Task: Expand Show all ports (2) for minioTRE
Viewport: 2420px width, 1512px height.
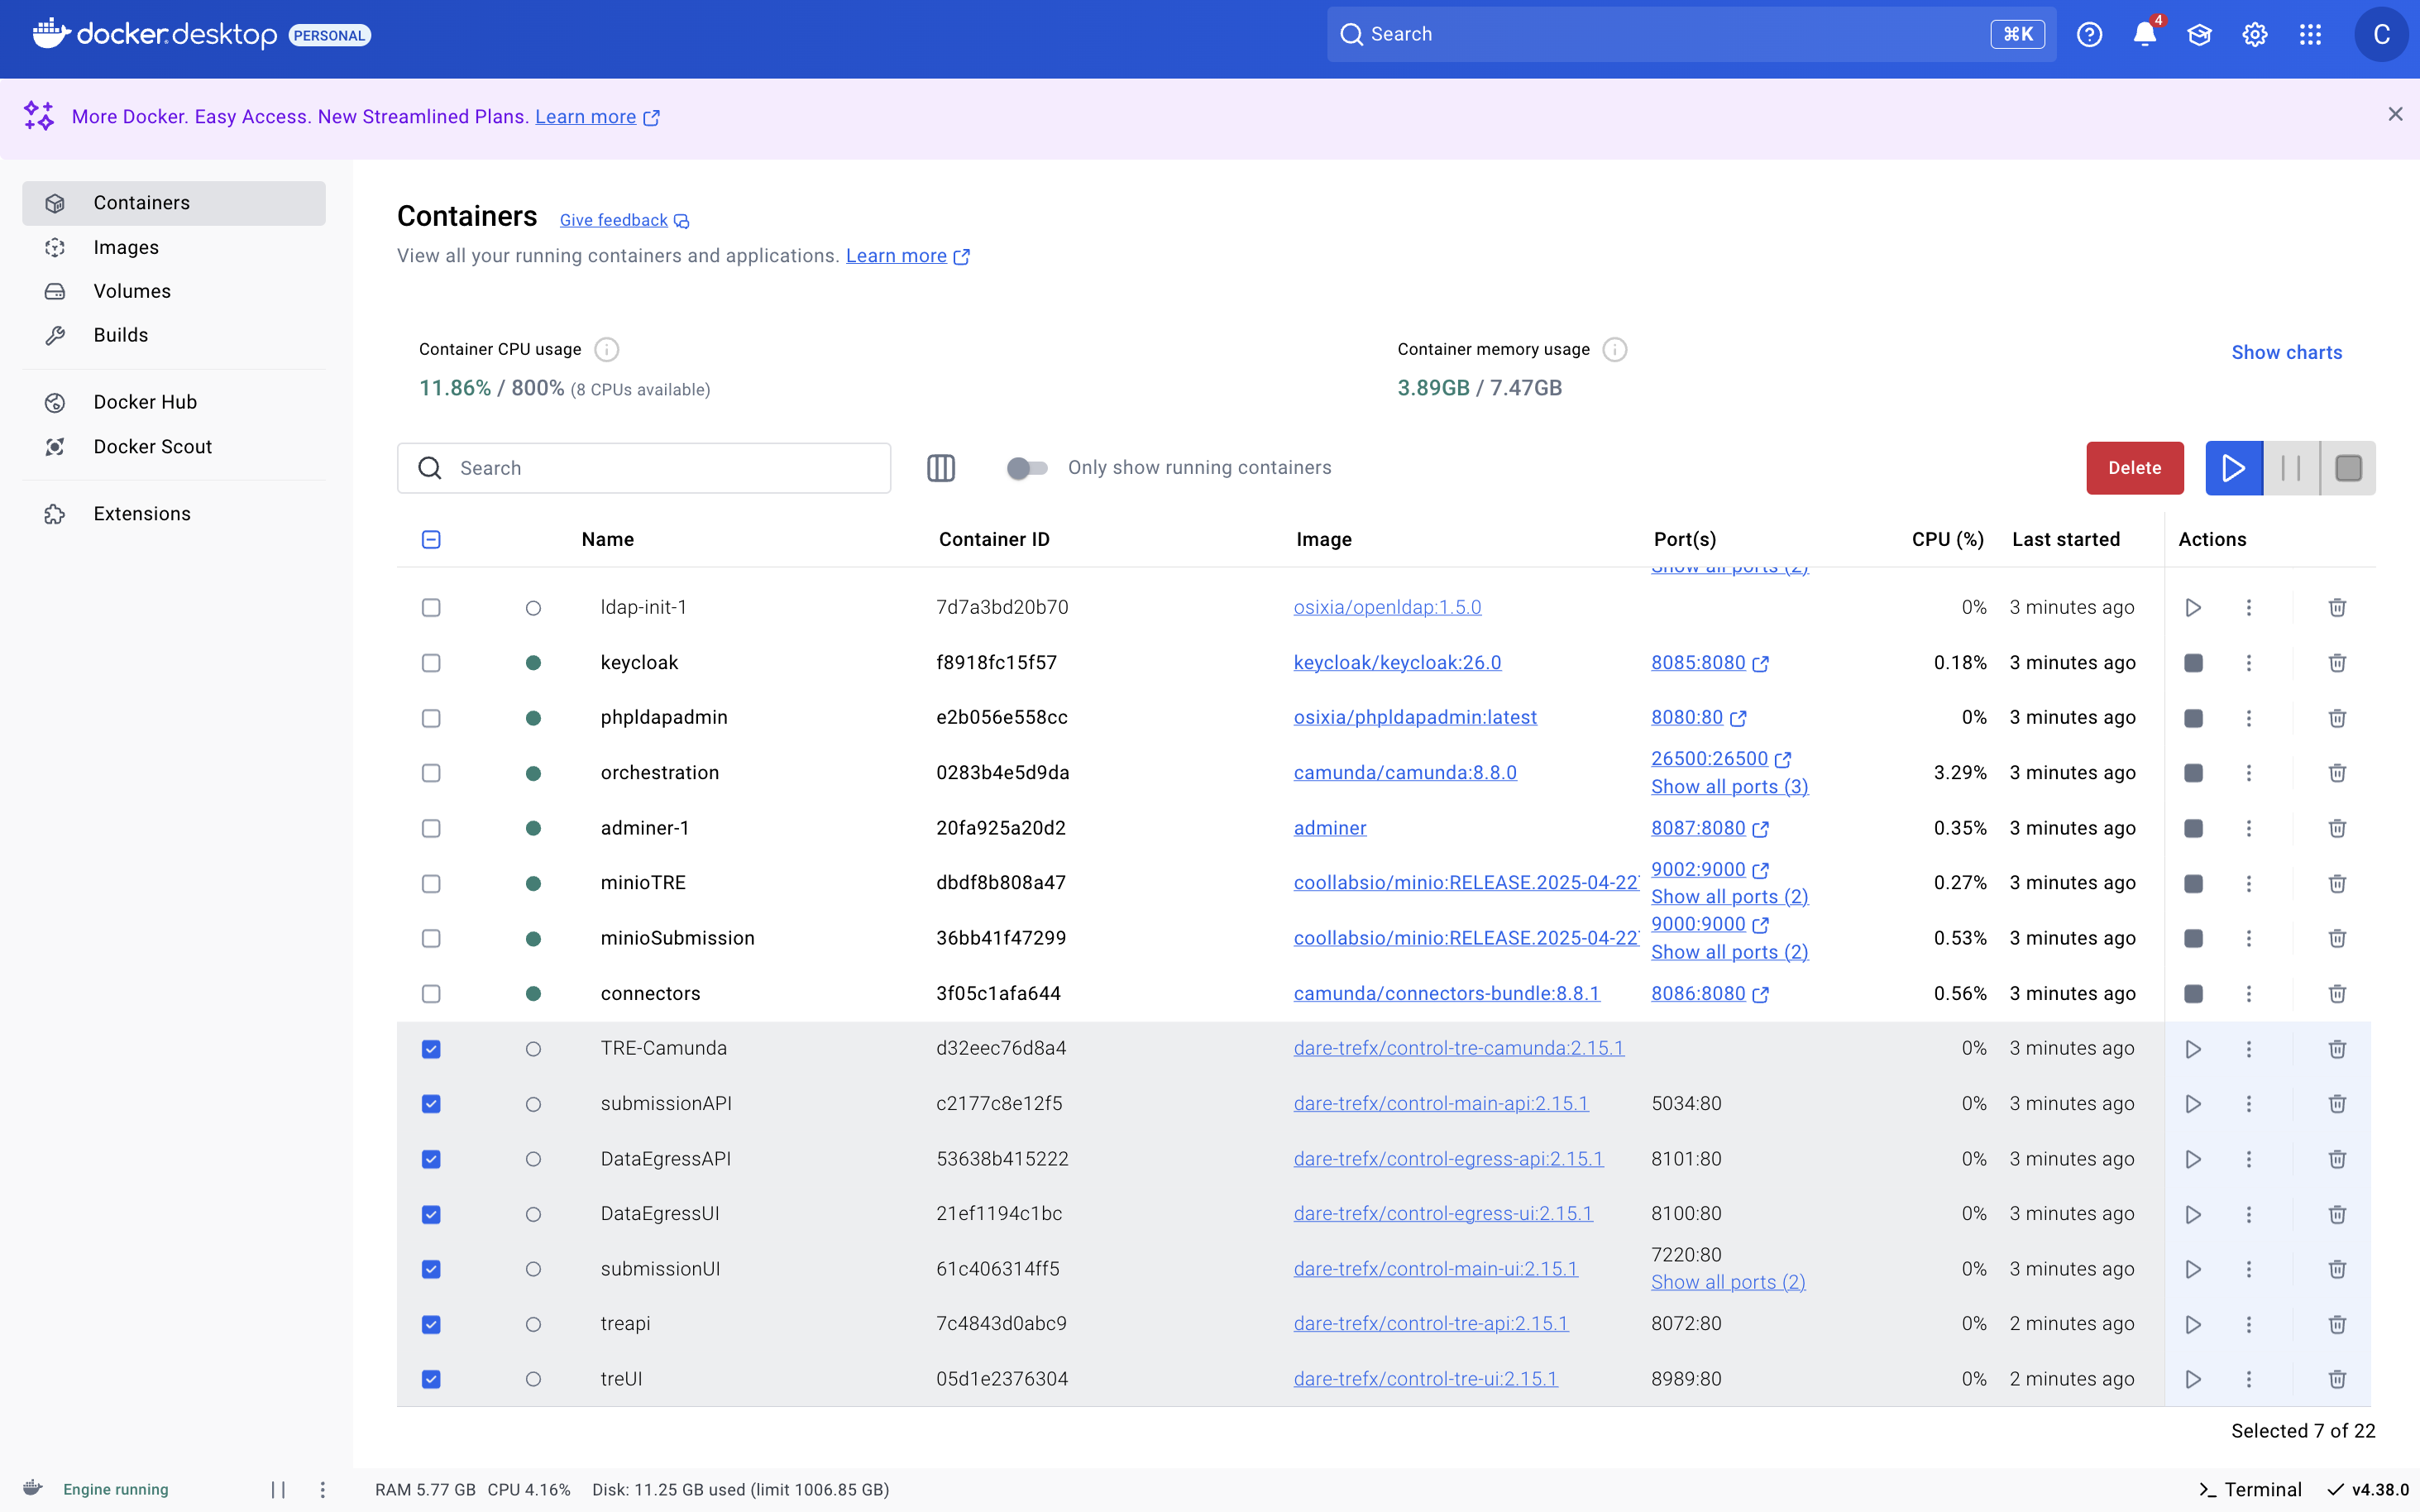Action: click(1729, 897)
